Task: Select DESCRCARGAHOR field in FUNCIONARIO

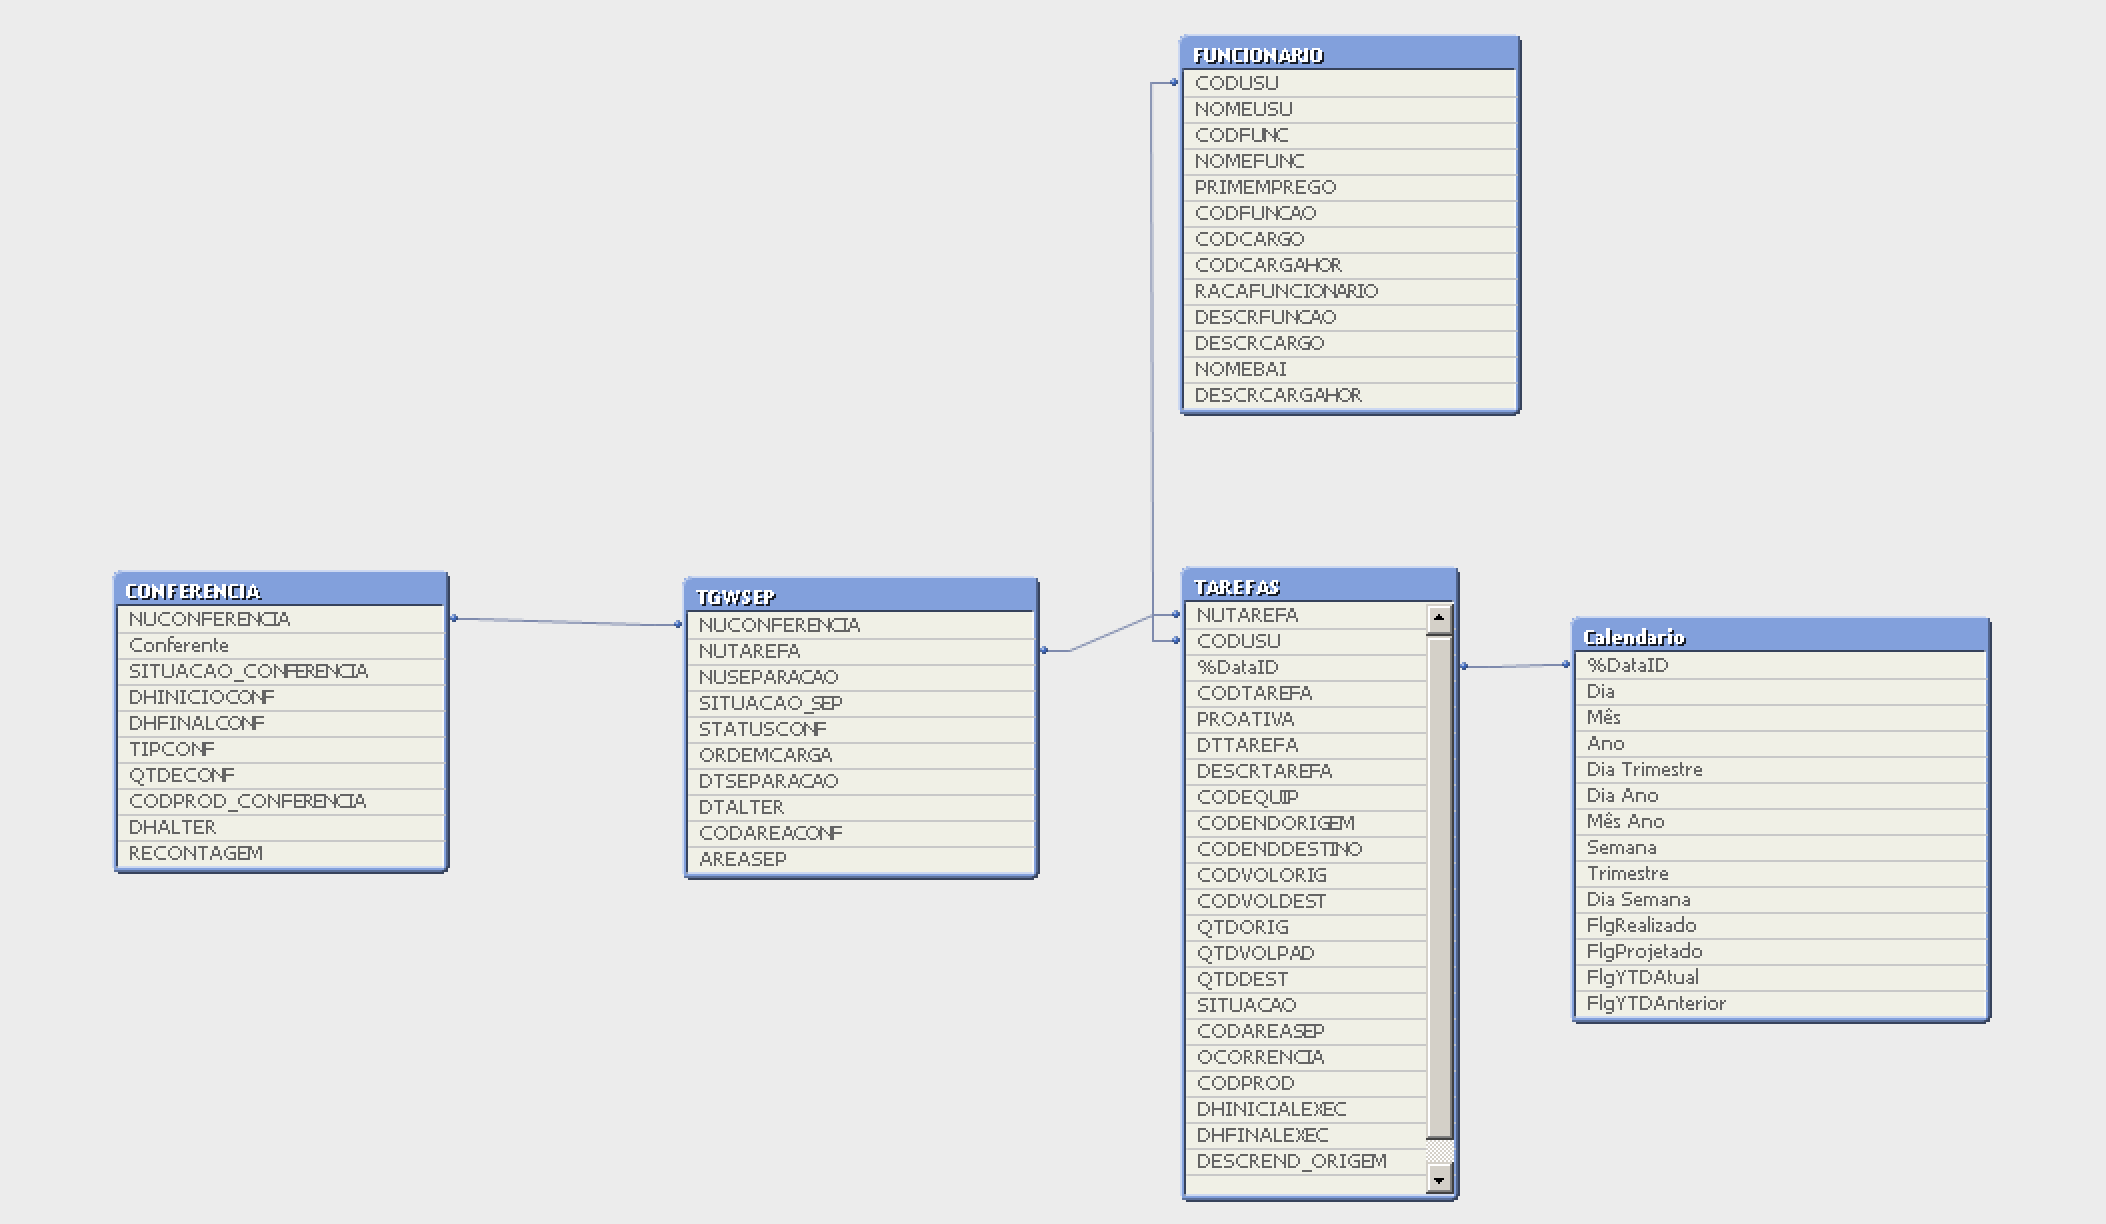Action: (x=1278, y=395)
